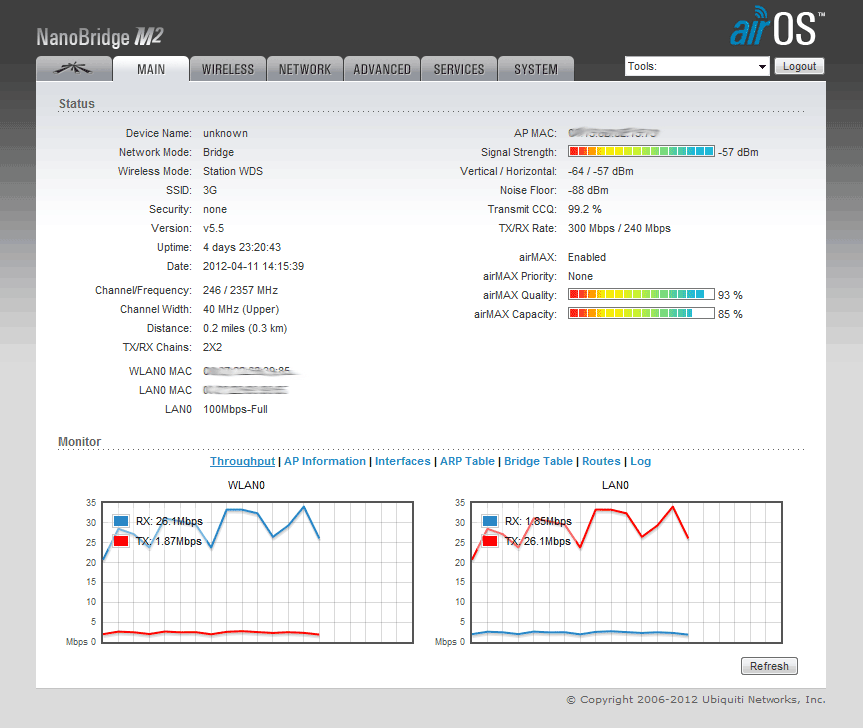Image resolution: width=863 pixels, height=728 pixels.
Task: Open the Throughput monitor link
Action: pos(242,461)
